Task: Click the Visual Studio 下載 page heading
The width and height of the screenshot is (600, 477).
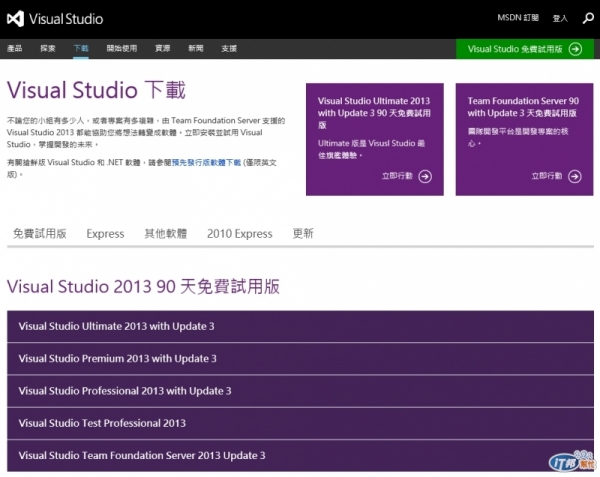Action: coord(96,90)
